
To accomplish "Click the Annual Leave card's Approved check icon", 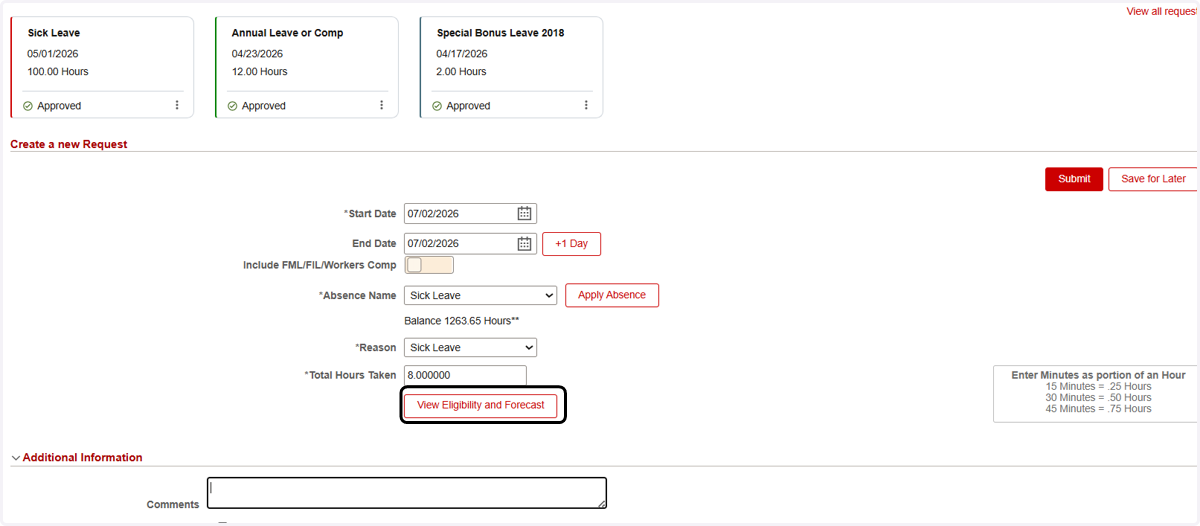I will tap(233, 106).
